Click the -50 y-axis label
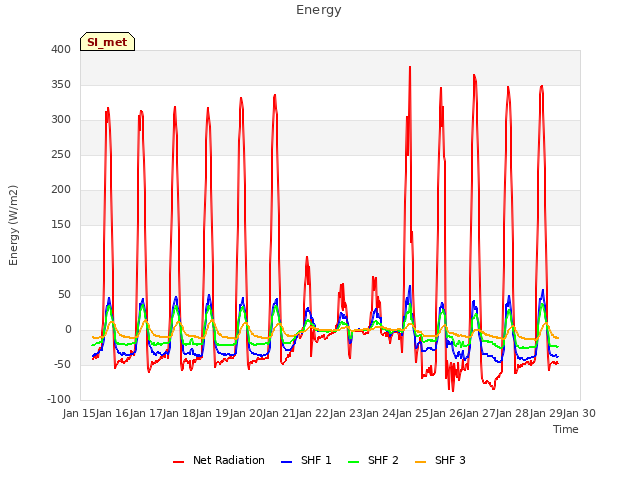 (62, 364)
